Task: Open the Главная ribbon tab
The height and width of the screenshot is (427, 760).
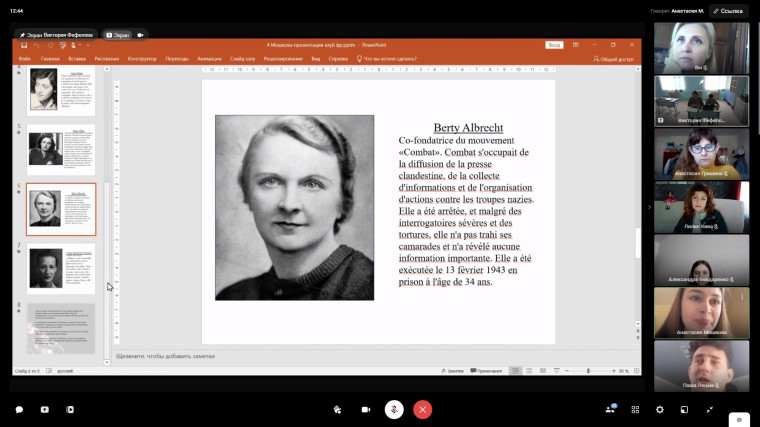Action: 50,59
